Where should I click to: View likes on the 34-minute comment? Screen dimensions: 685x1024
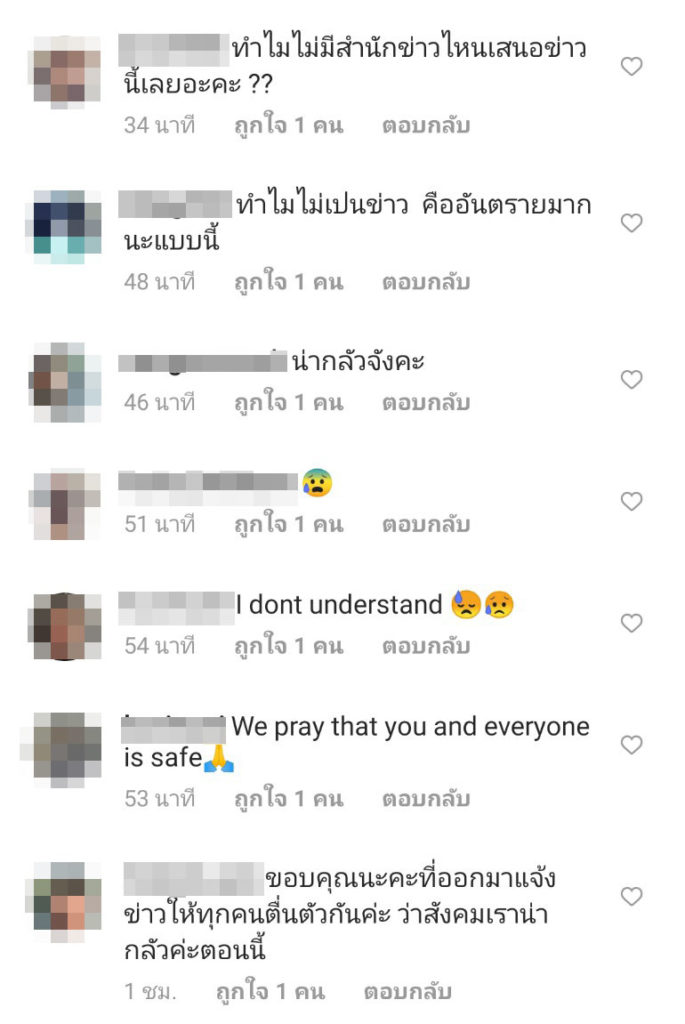click(289, 125)
